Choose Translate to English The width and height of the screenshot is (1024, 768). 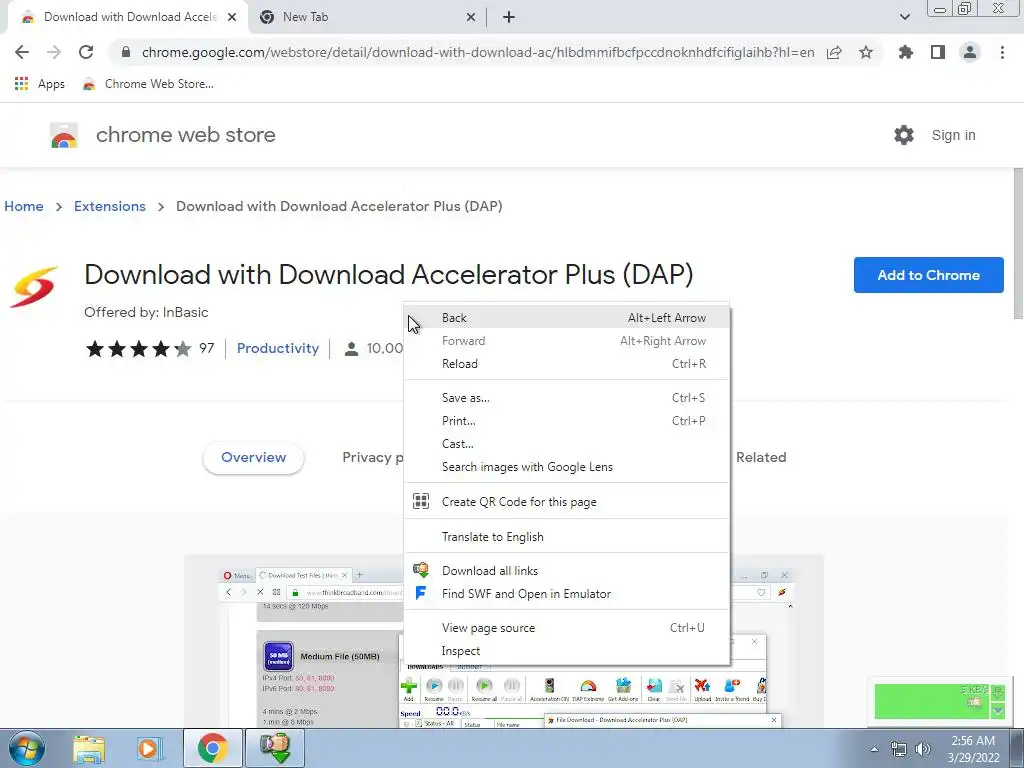566,537
